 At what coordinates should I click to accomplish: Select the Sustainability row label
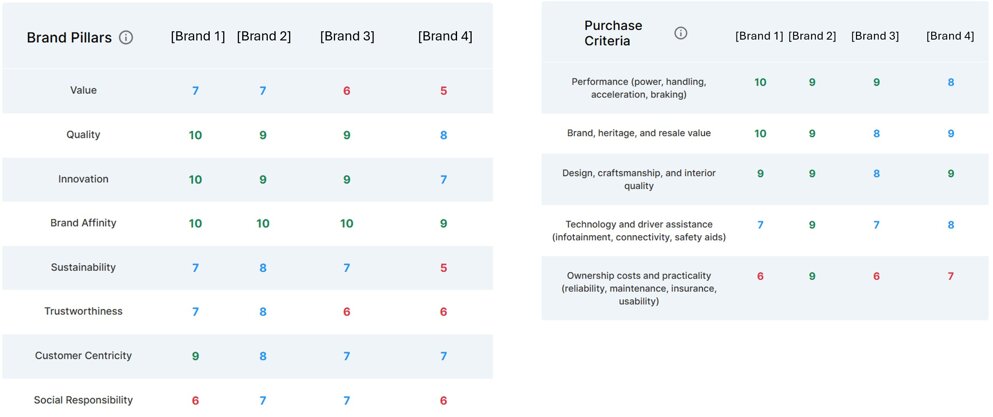pos(83,268)
